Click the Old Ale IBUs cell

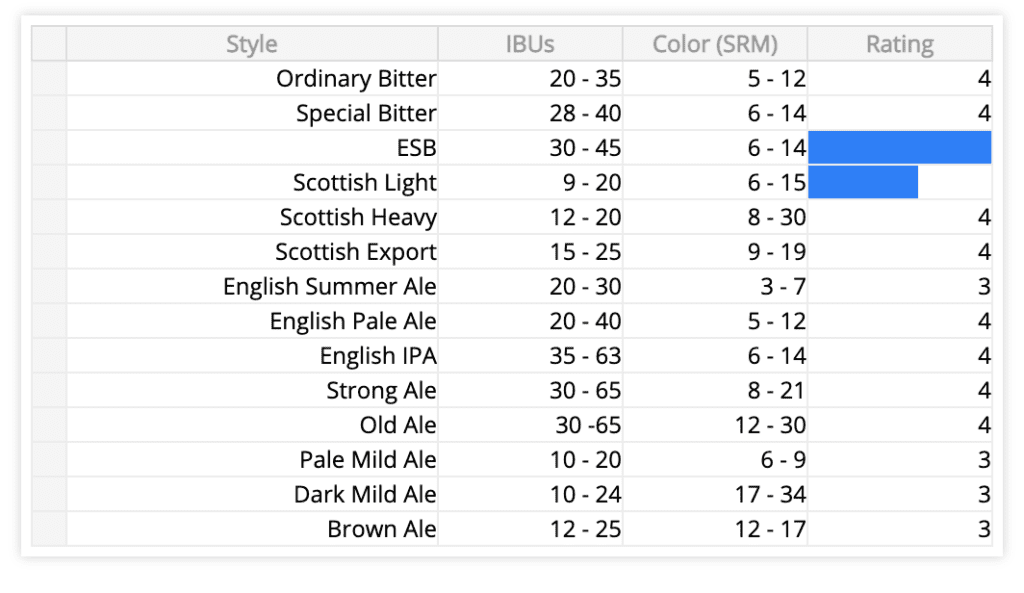pos(530,425)
